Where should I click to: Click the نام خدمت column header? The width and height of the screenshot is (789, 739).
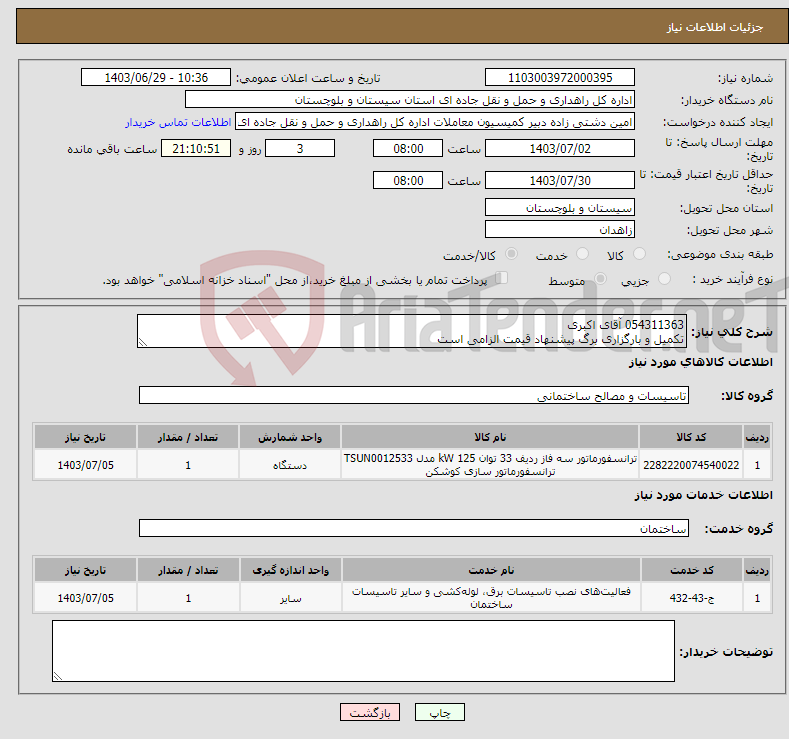tap(491, 570)
